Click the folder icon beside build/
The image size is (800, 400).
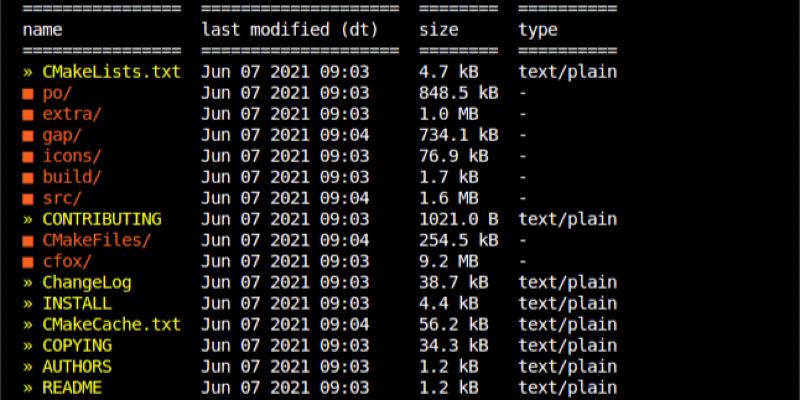point(28,177)
